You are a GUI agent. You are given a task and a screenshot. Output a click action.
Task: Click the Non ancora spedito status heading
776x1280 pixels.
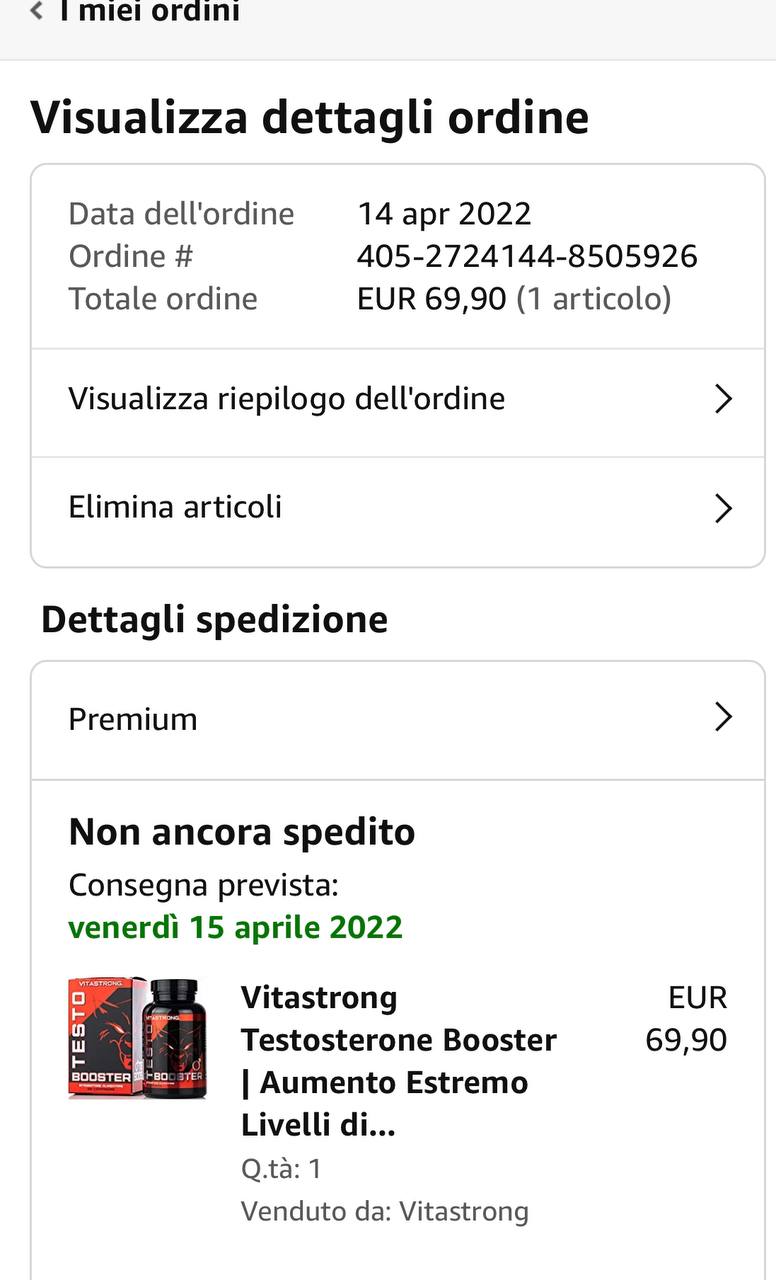pyautogui.click(x=242, y=831)
